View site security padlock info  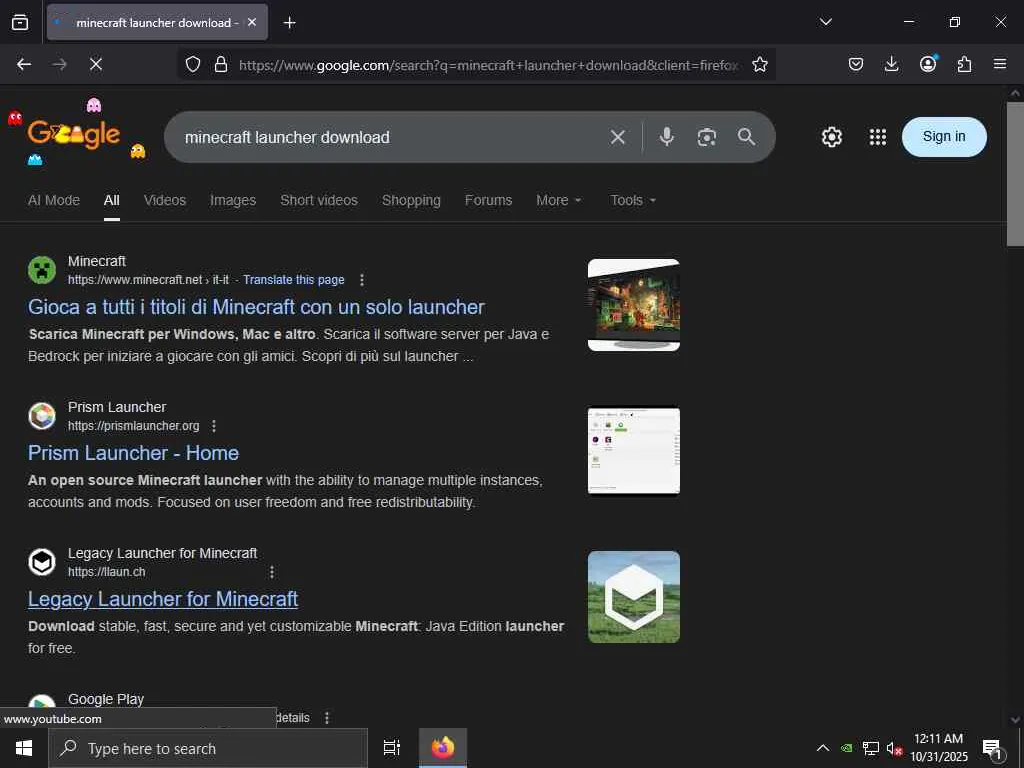[221, 64]
